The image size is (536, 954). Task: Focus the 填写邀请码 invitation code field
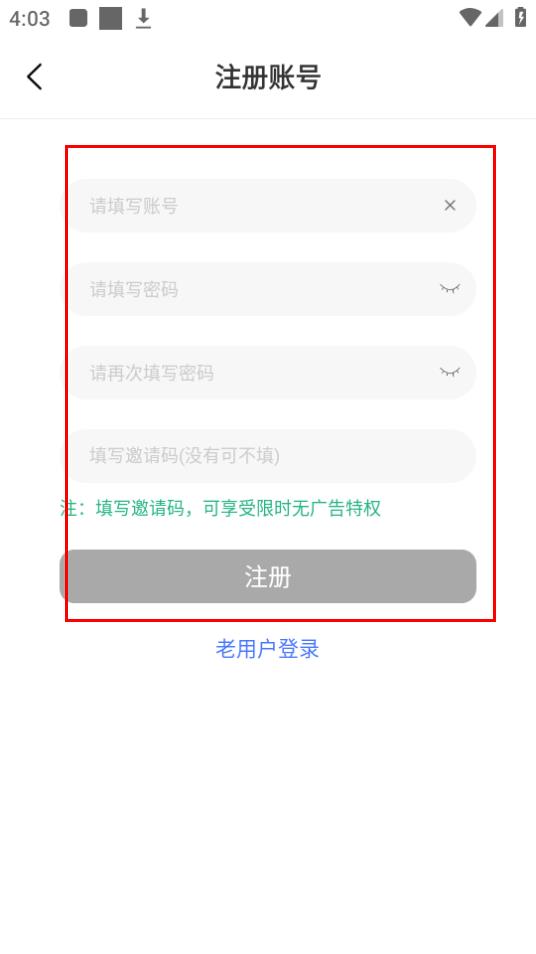[270, 456]
